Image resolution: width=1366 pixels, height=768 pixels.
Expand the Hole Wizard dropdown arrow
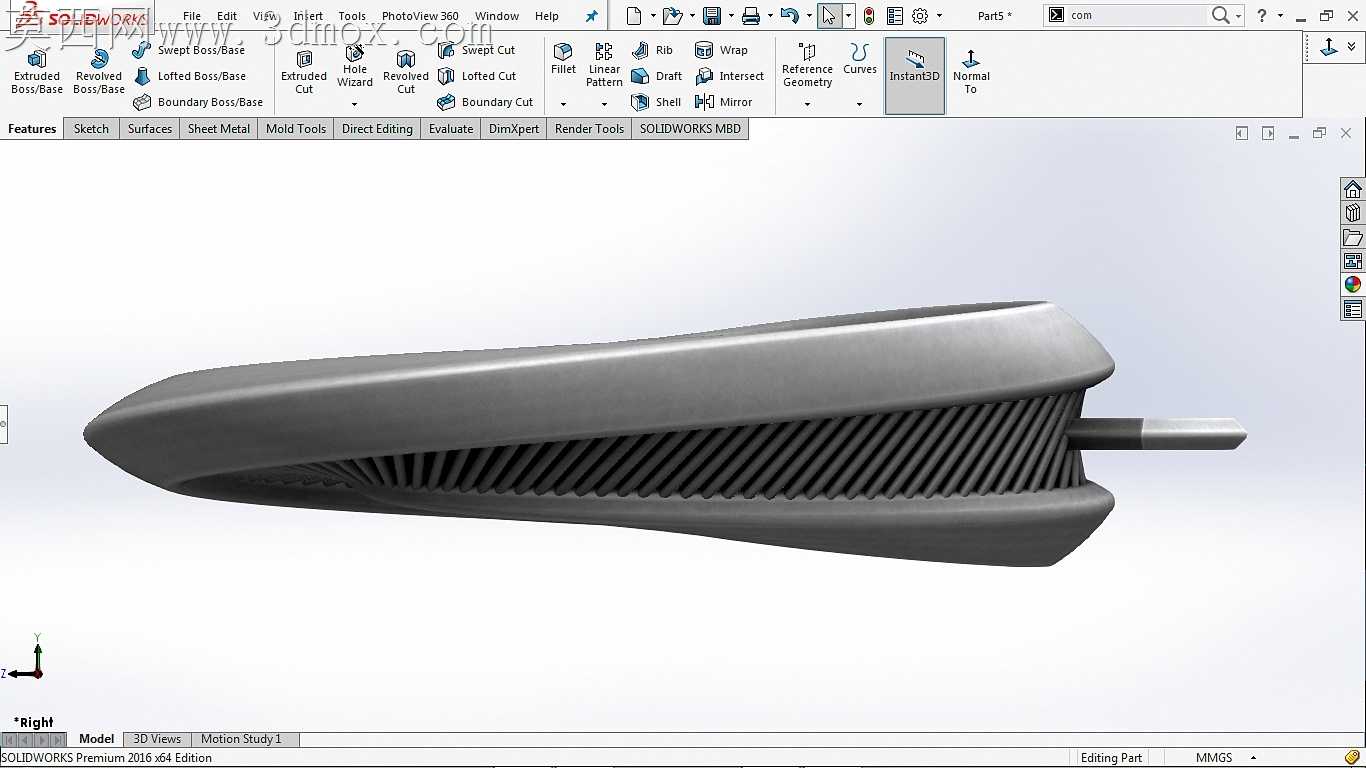[355, 104]
